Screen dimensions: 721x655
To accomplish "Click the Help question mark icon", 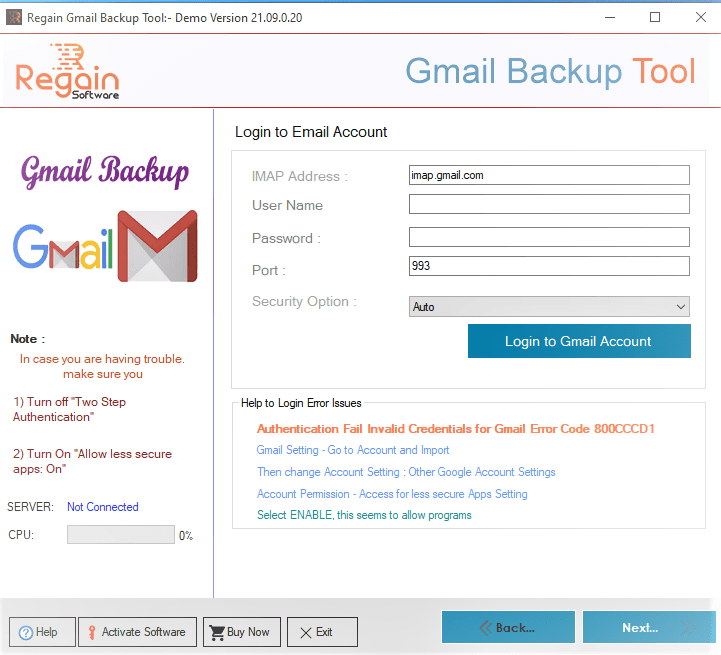I will (26, 633).
